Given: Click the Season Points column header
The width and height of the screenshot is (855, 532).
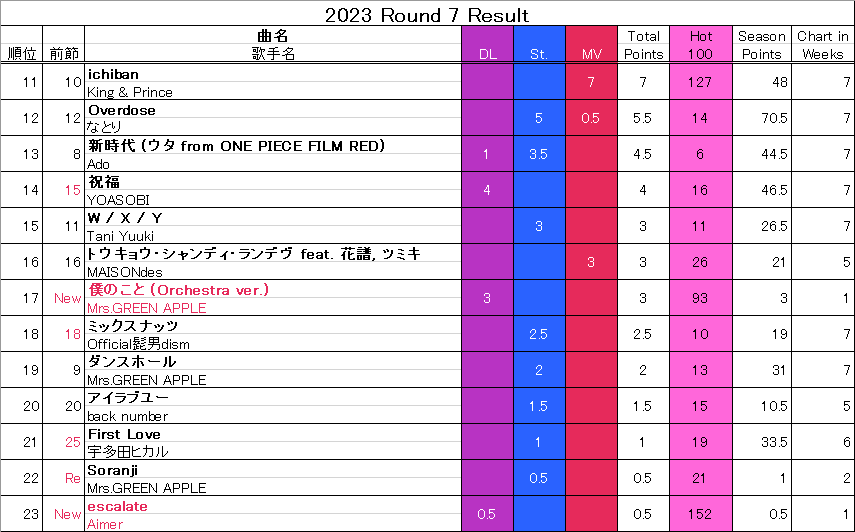Looking at the screenshot, I should point(762,44).
